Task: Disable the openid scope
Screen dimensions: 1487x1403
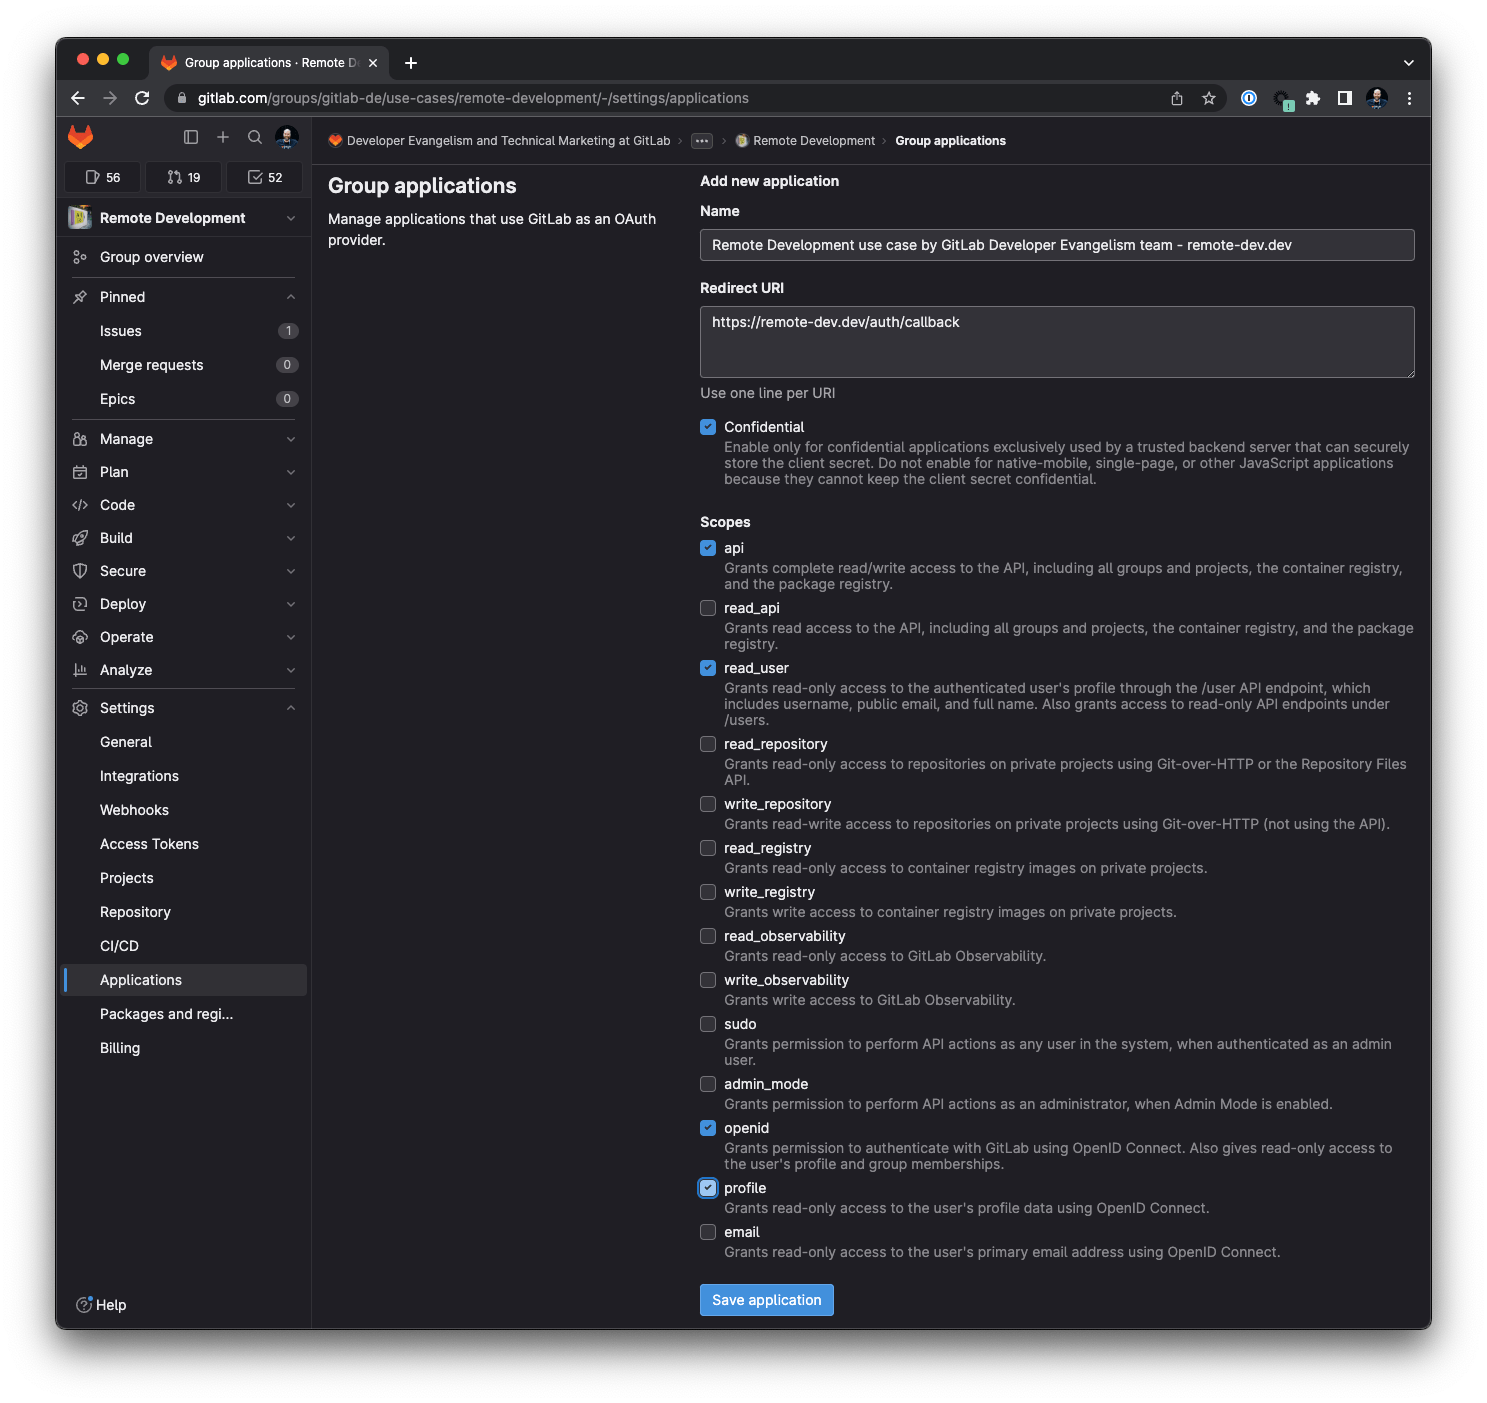Action: pyautogui.click(x=708, y=1128)
